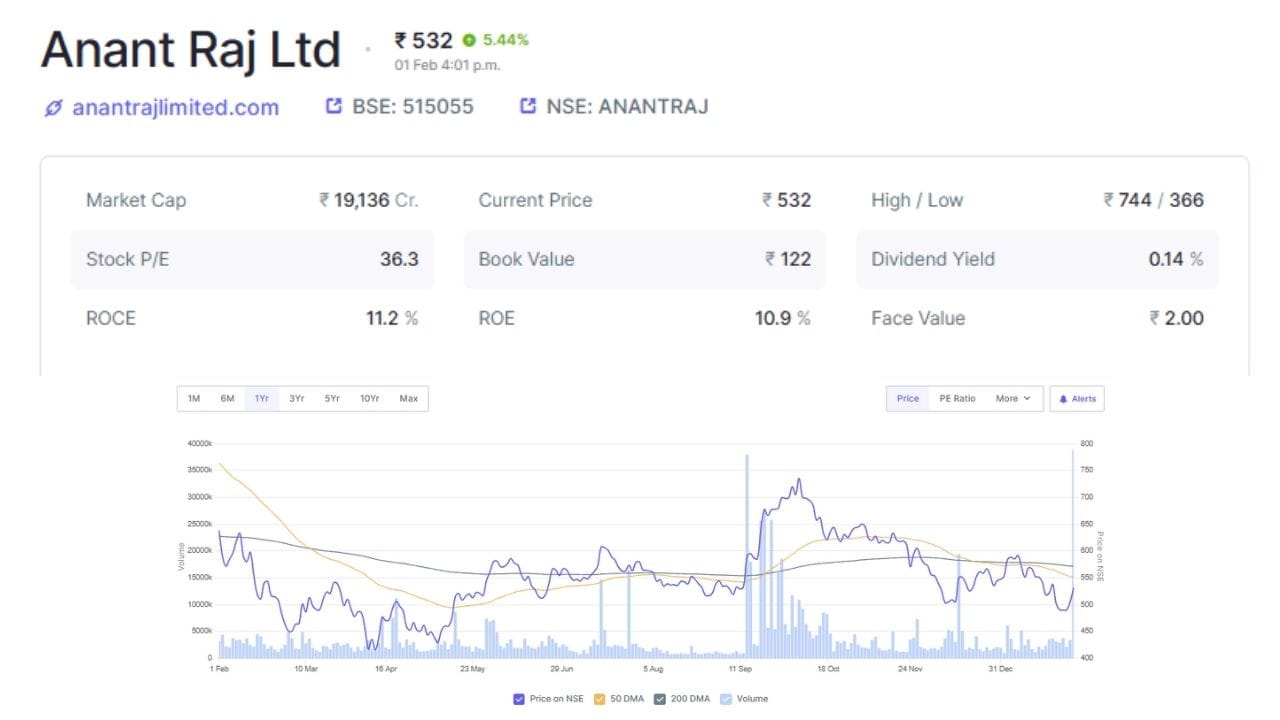
Task: Toggle the 200 DMA legend checkbox
Action: [660, 699]
